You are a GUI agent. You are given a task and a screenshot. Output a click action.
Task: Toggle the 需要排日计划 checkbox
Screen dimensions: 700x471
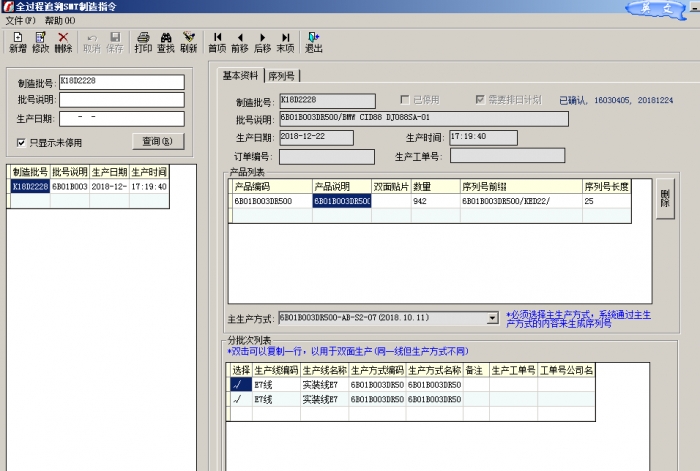[480, 100]
